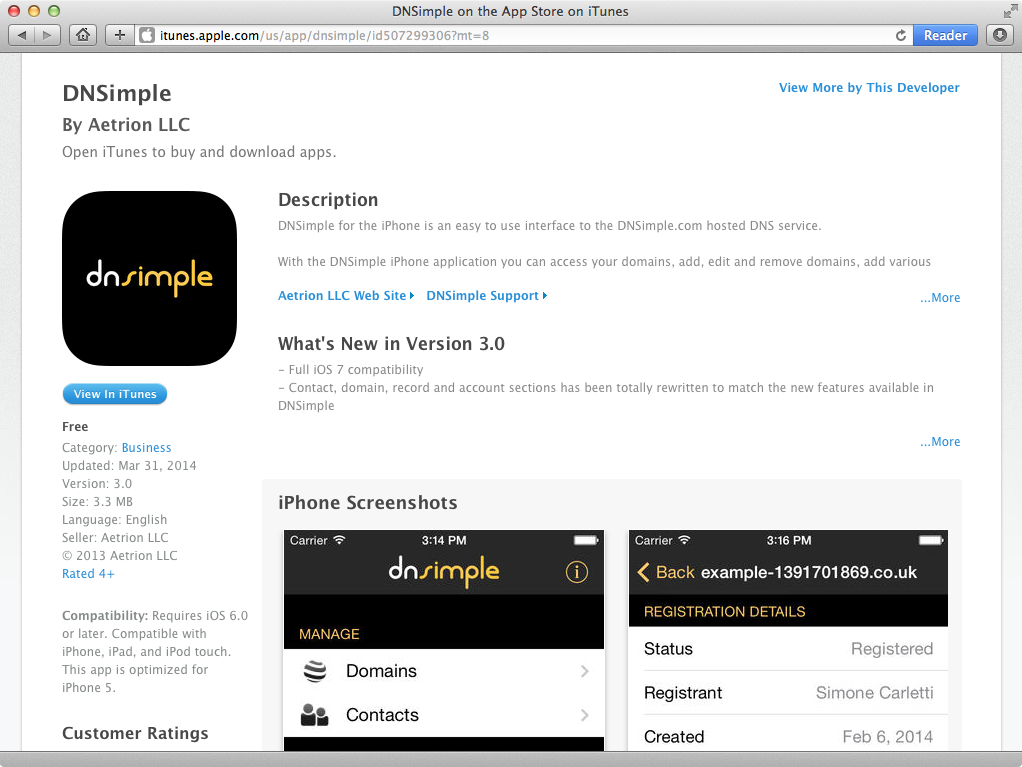This screenshot has width=1022, height=767.
Task: Reload the page with the refresh icon
Action: [x=900, y=35]
